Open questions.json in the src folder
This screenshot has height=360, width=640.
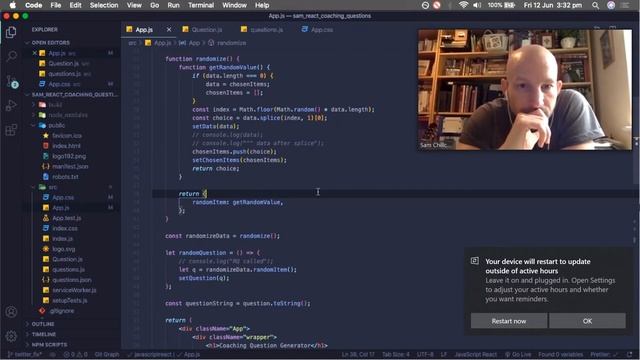pyautogui.click(x=71, y=280)
